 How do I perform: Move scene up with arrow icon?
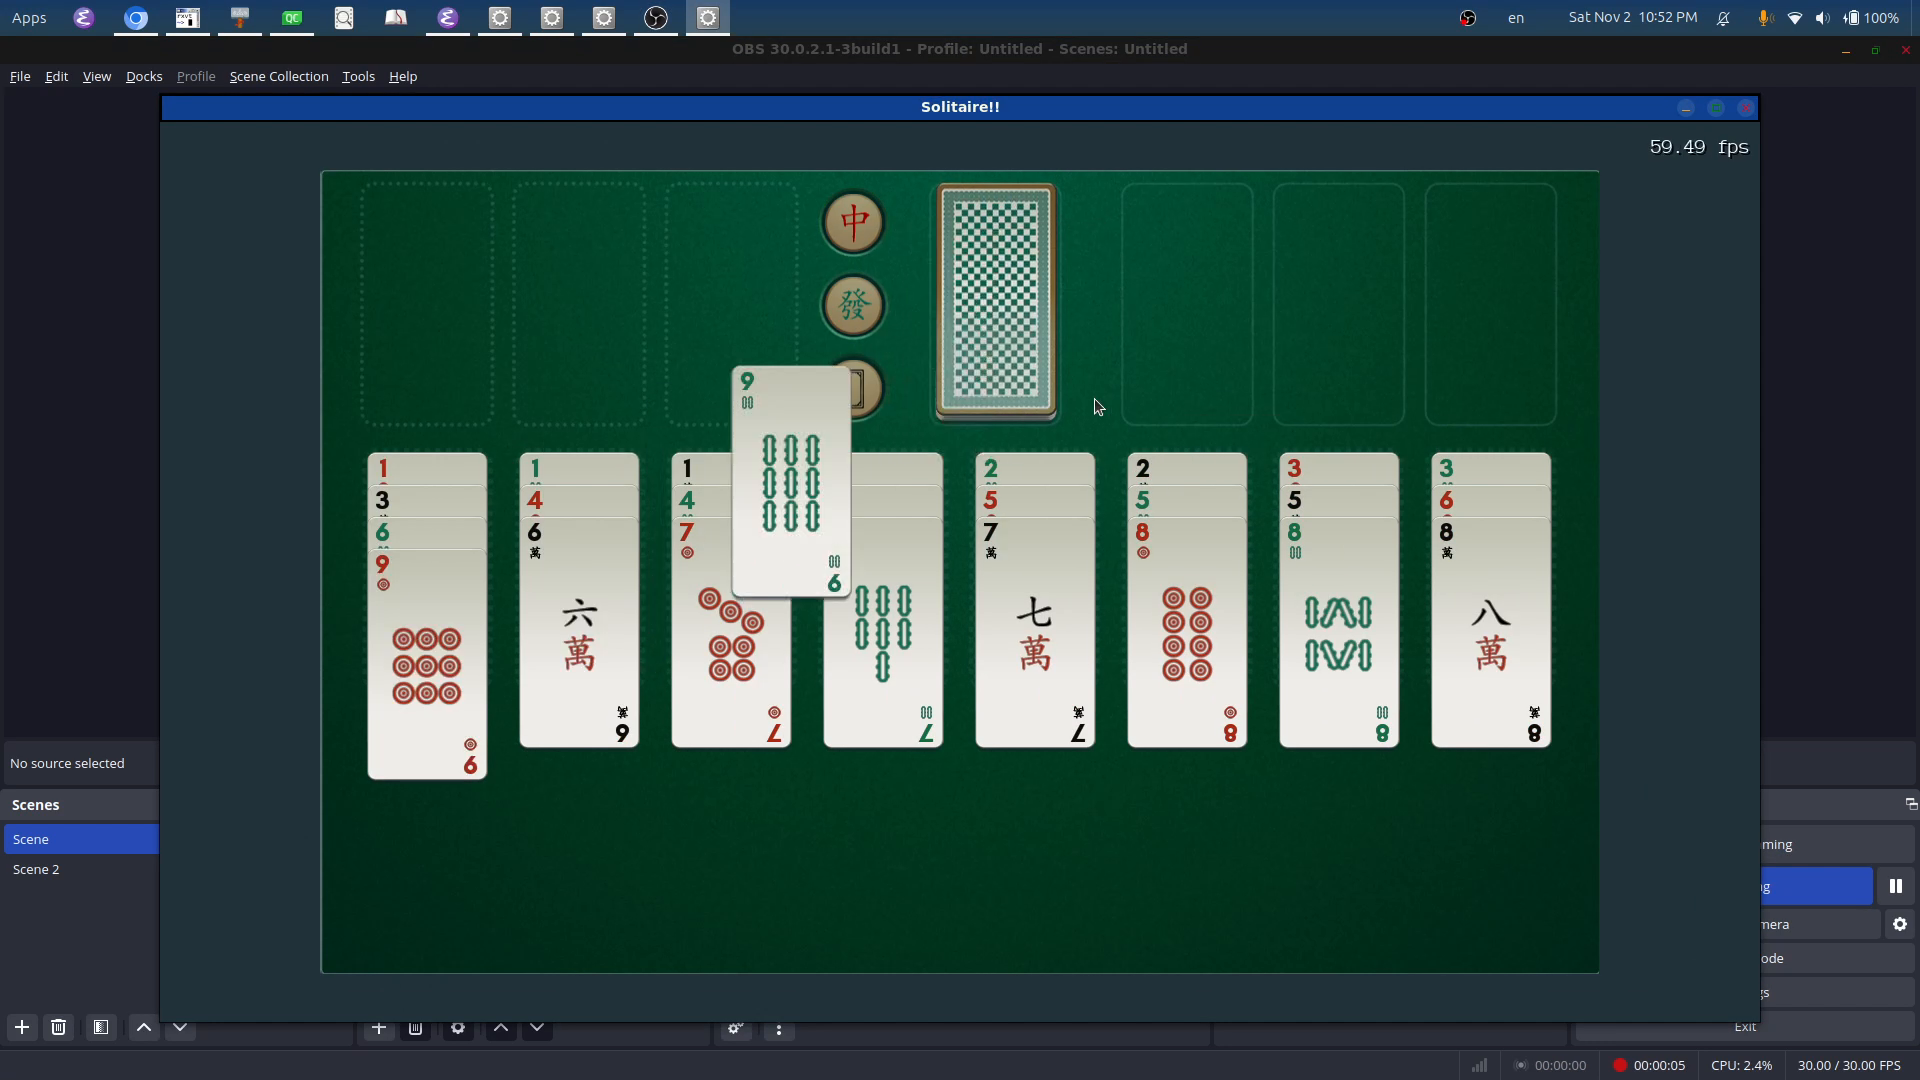pos(144,1027)
